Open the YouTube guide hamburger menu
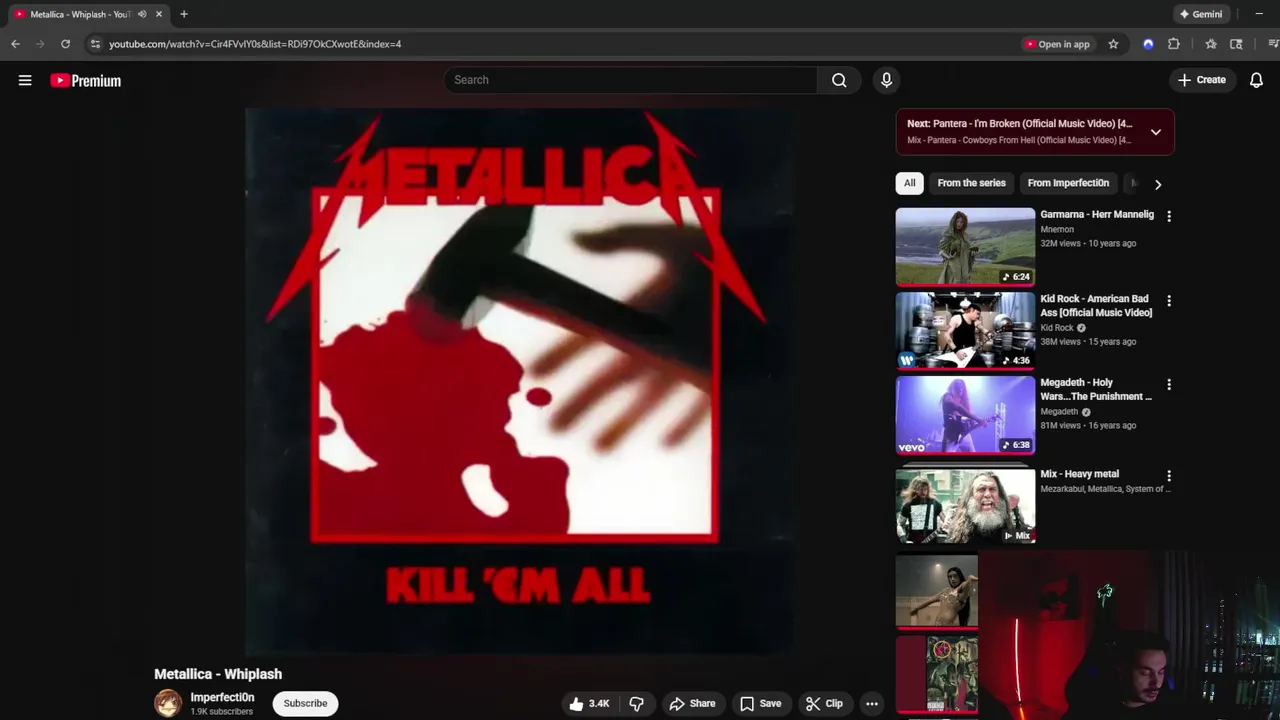The width and height of the screenshot is (1280, 720). (x=25, y=80)
